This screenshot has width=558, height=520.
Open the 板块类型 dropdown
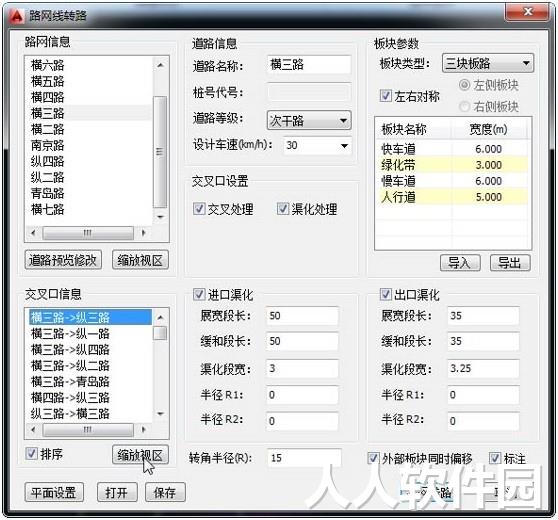coord(488,64)
